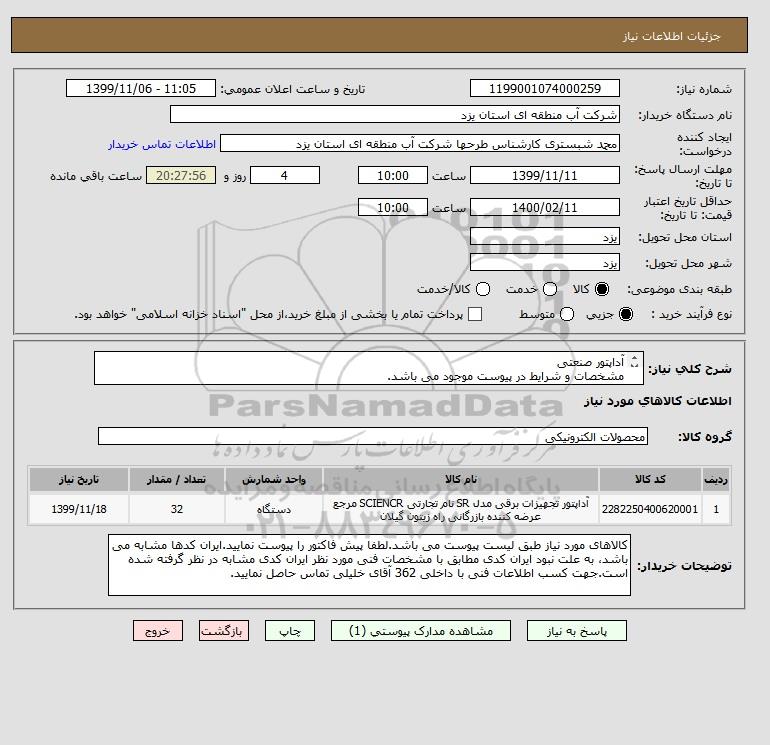Click the general description text area

tap(369, 368)
